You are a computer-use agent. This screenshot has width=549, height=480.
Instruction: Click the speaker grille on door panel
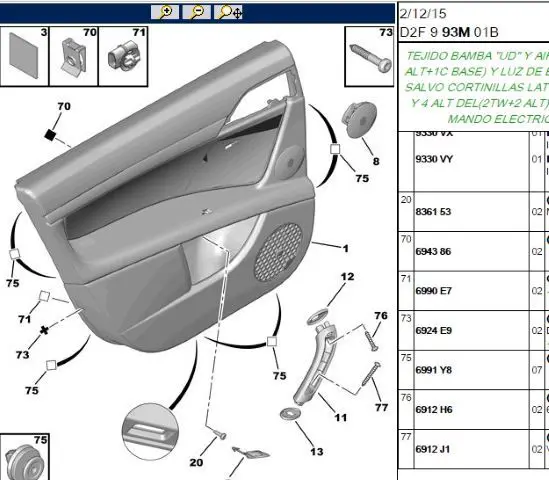(279, 252)
